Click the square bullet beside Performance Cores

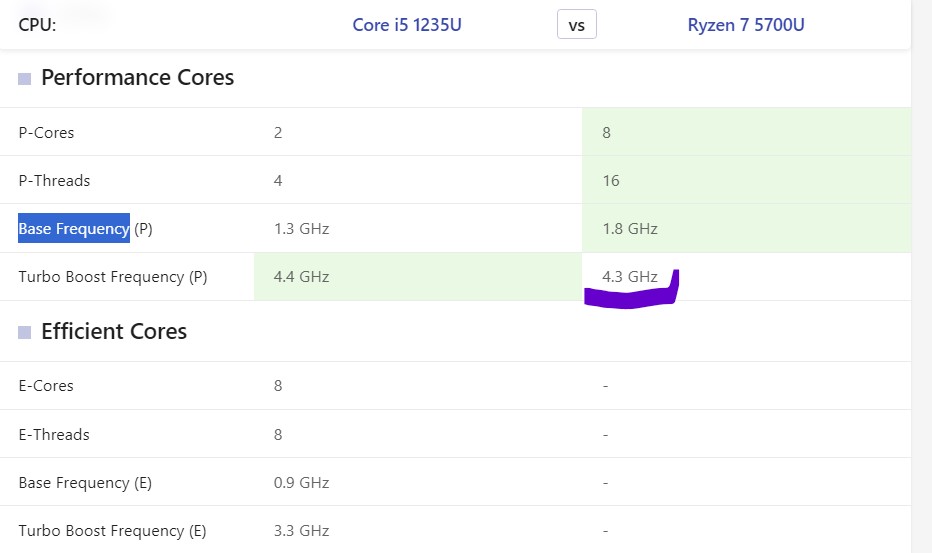click(x=24, y=78)
